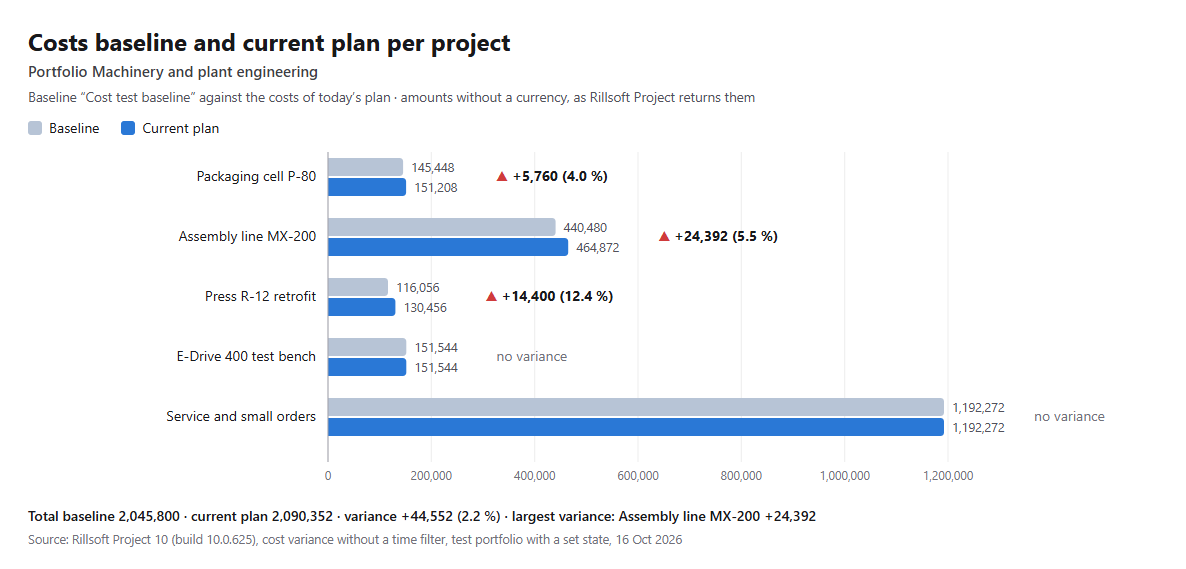Click the current plan value 151,544 for E-Drive 400
This screenshot has width=1186, height=569.
[436, 367]
